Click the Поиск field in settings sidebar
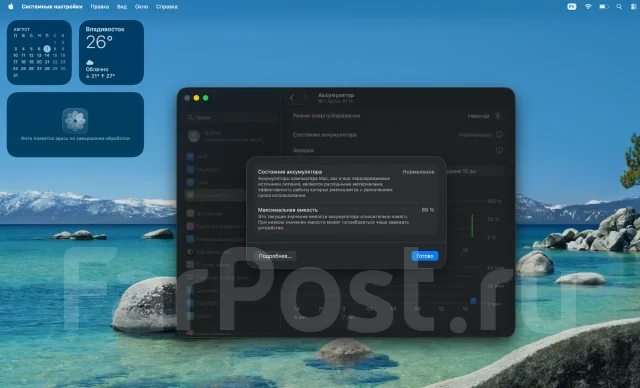This screenshot has width=640, height=388. tap(231, 118)
